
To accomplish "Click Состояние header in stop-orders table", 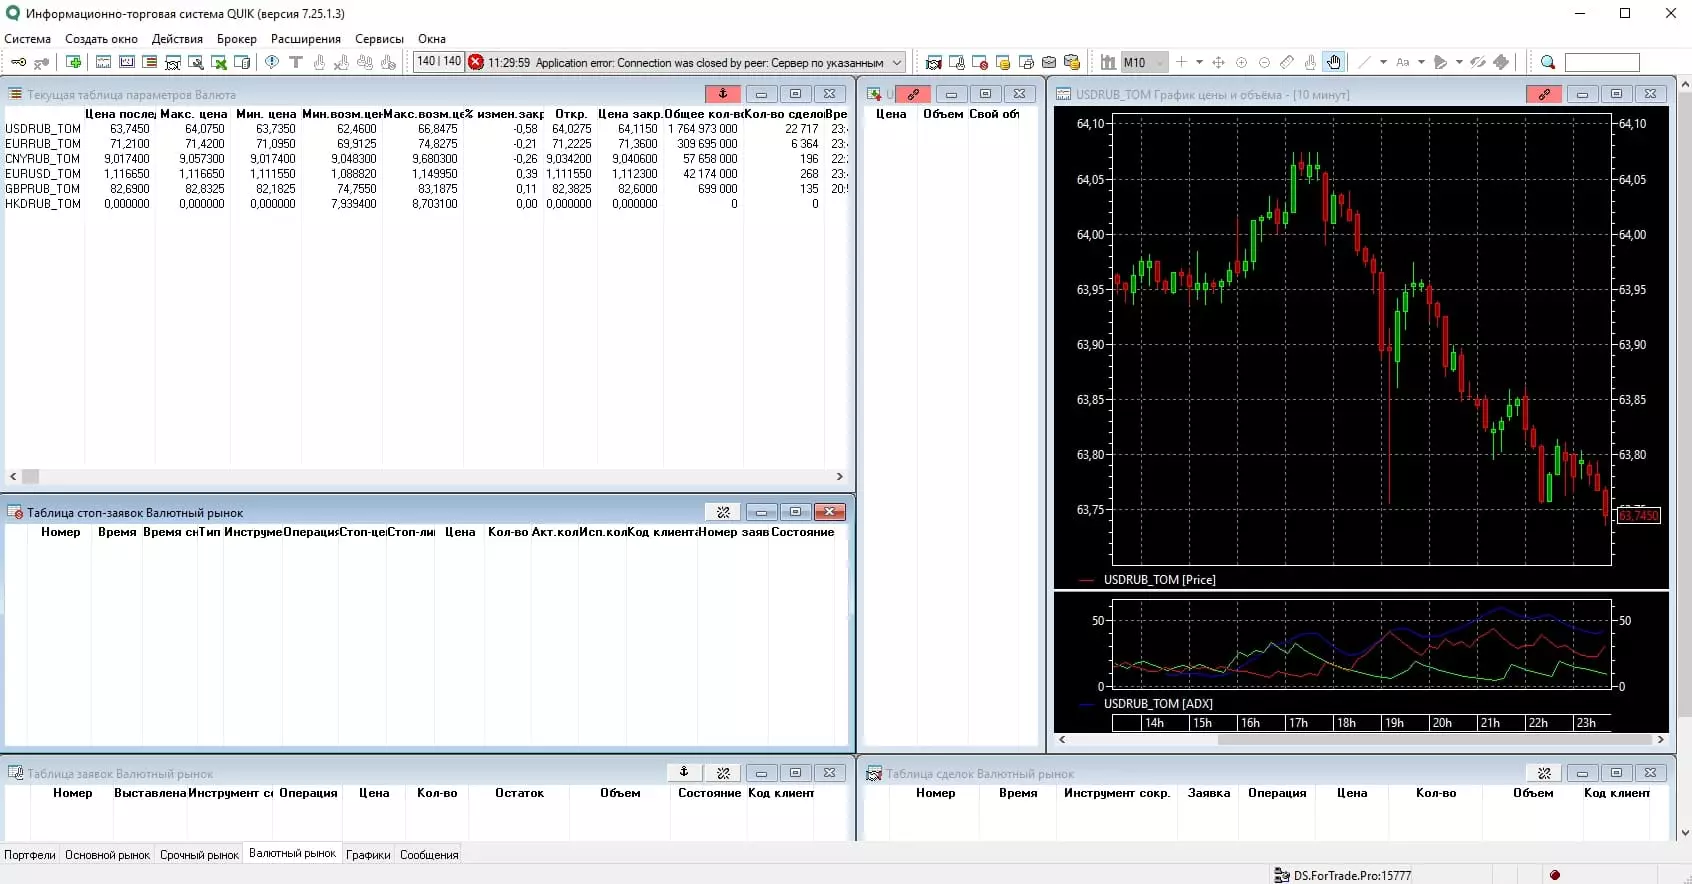I will [803, 532].
